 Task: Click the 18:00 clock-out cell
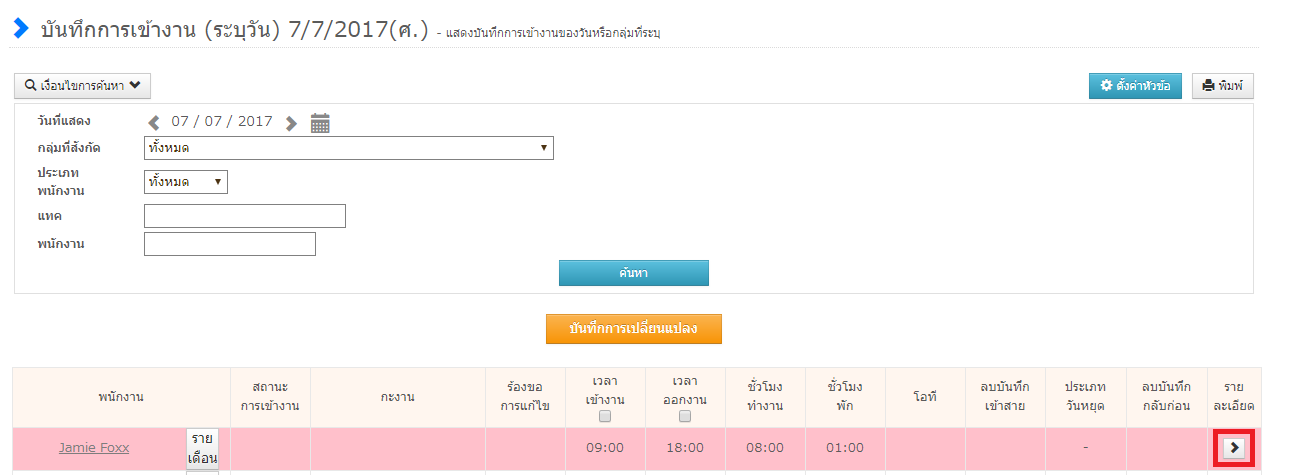685,448
